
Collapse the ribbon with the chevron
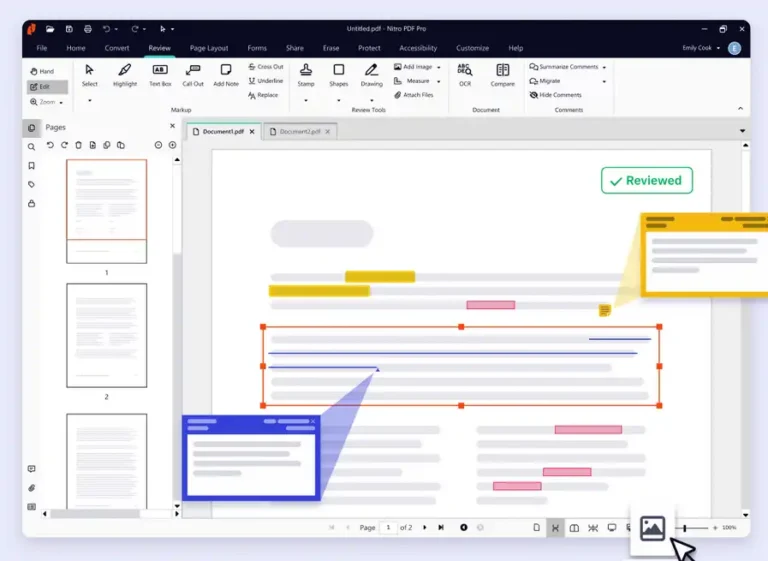[740, 109]
